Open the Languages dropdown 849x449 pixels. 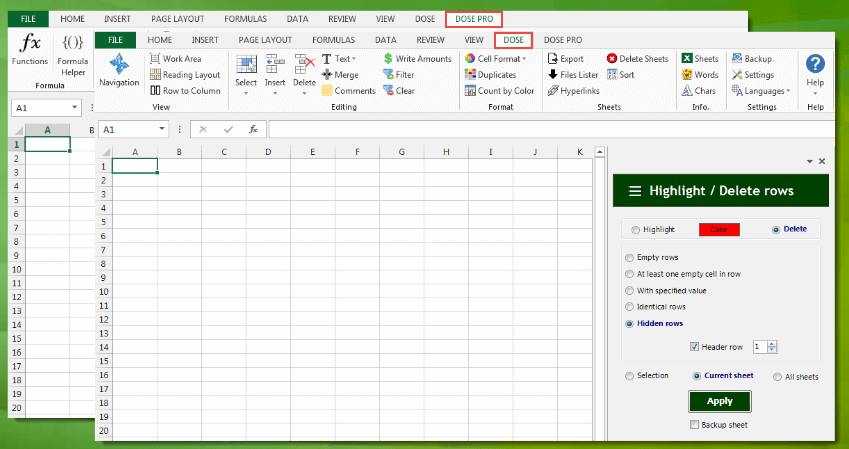tap(761, 90)
